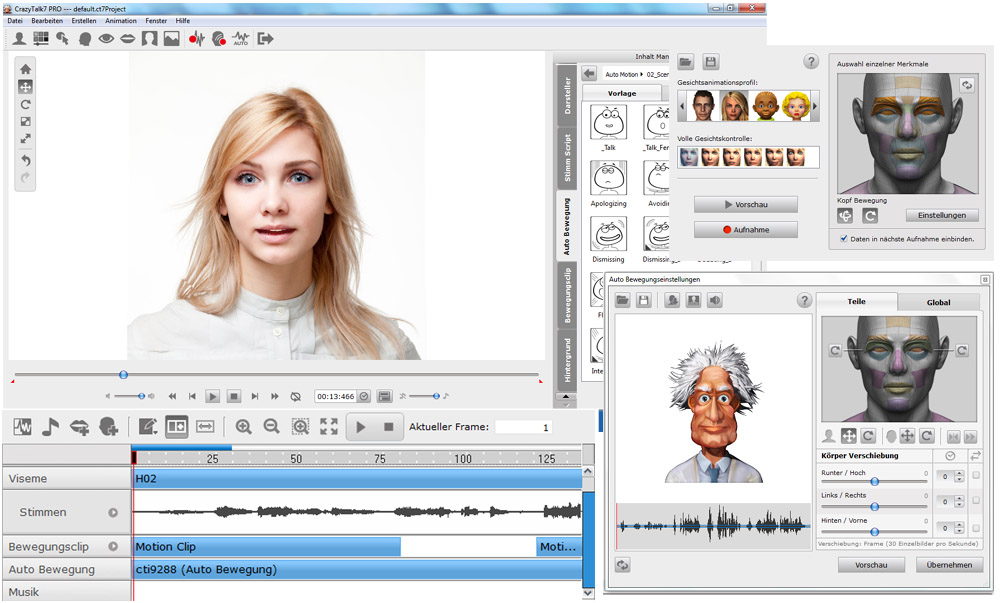Zoom in on the timeline
Viewport: 1000px width, 603px height.
[x=243, y=427]
